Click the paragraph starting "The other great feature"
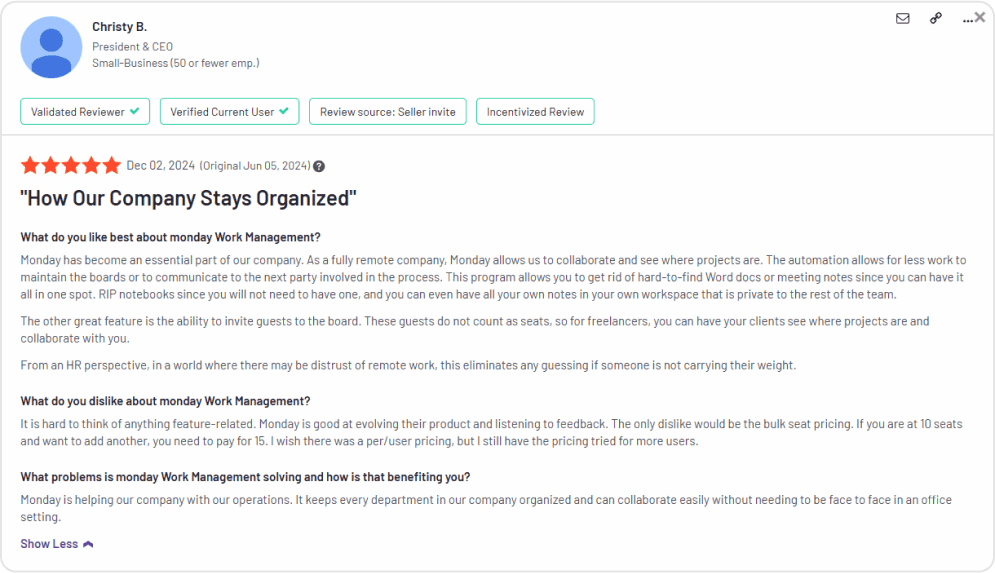The width and height of the screenshot is (995, 573). pos(475,330)
